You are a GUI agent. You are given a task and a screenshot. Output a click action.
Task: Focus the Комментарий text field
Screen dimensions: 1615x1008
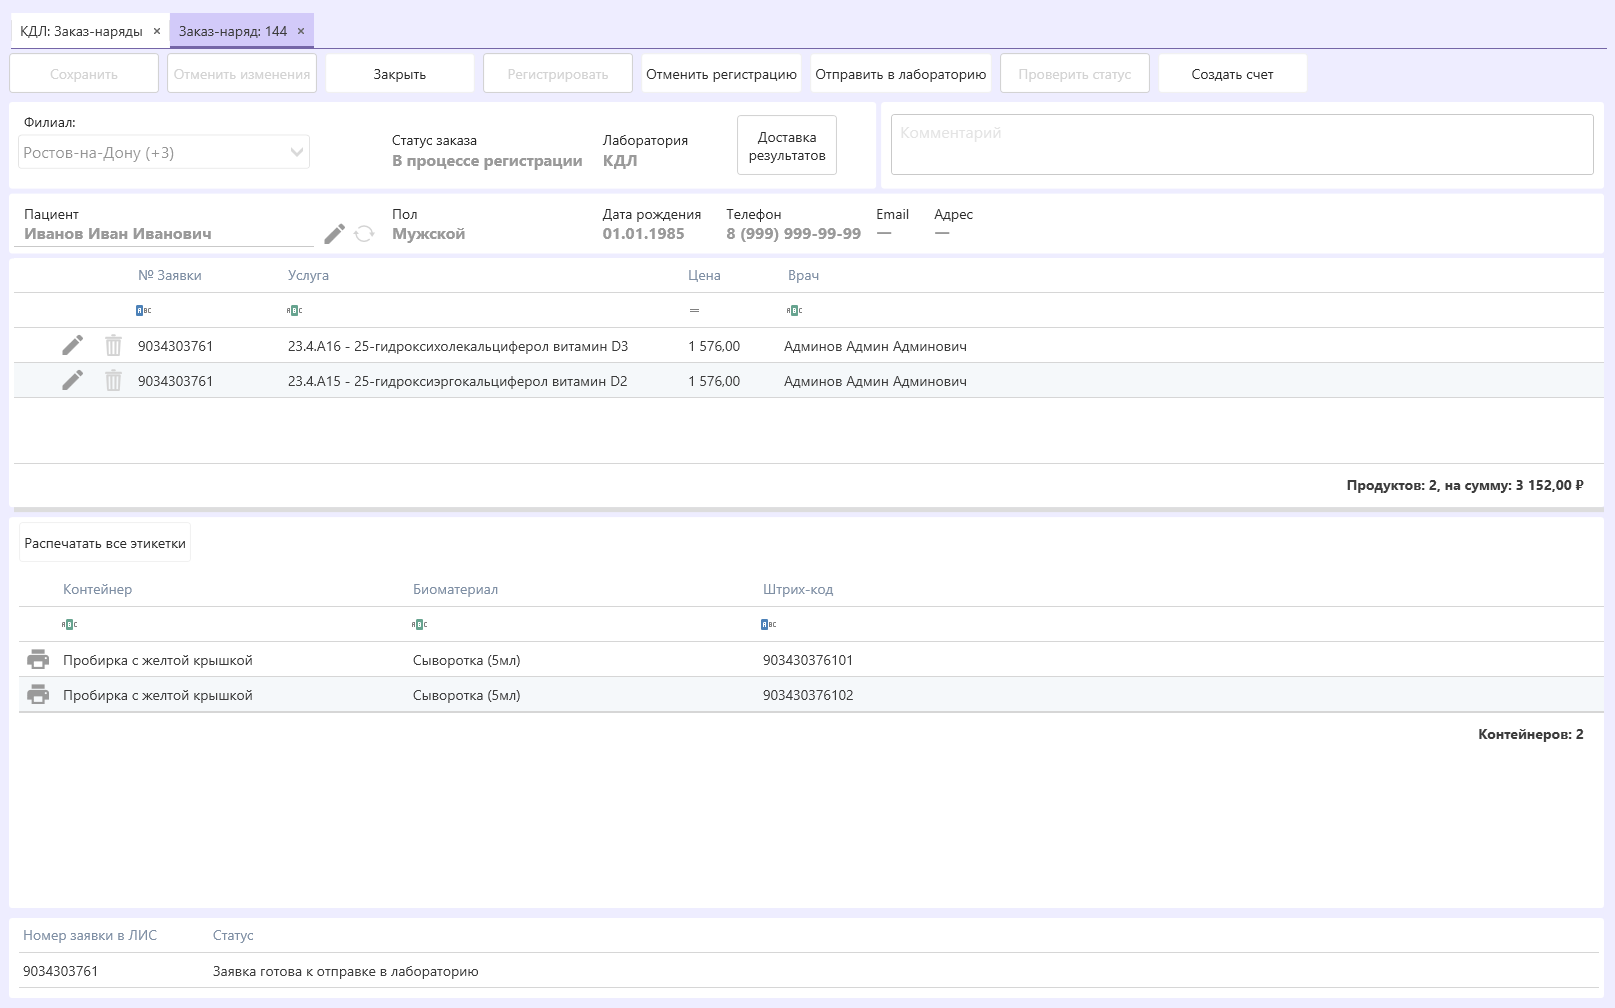(1242, 145)
